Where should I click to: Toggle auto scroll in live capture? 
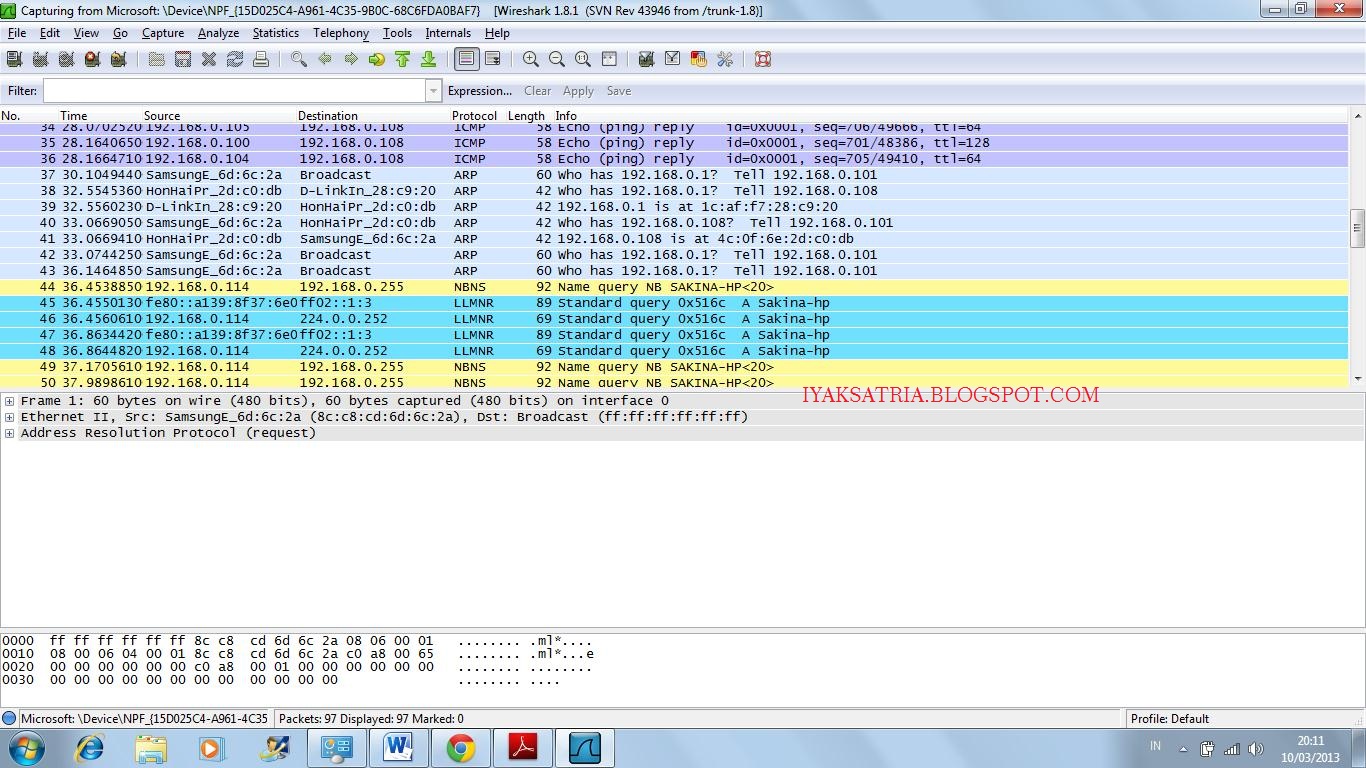click(x=493, y=59)
